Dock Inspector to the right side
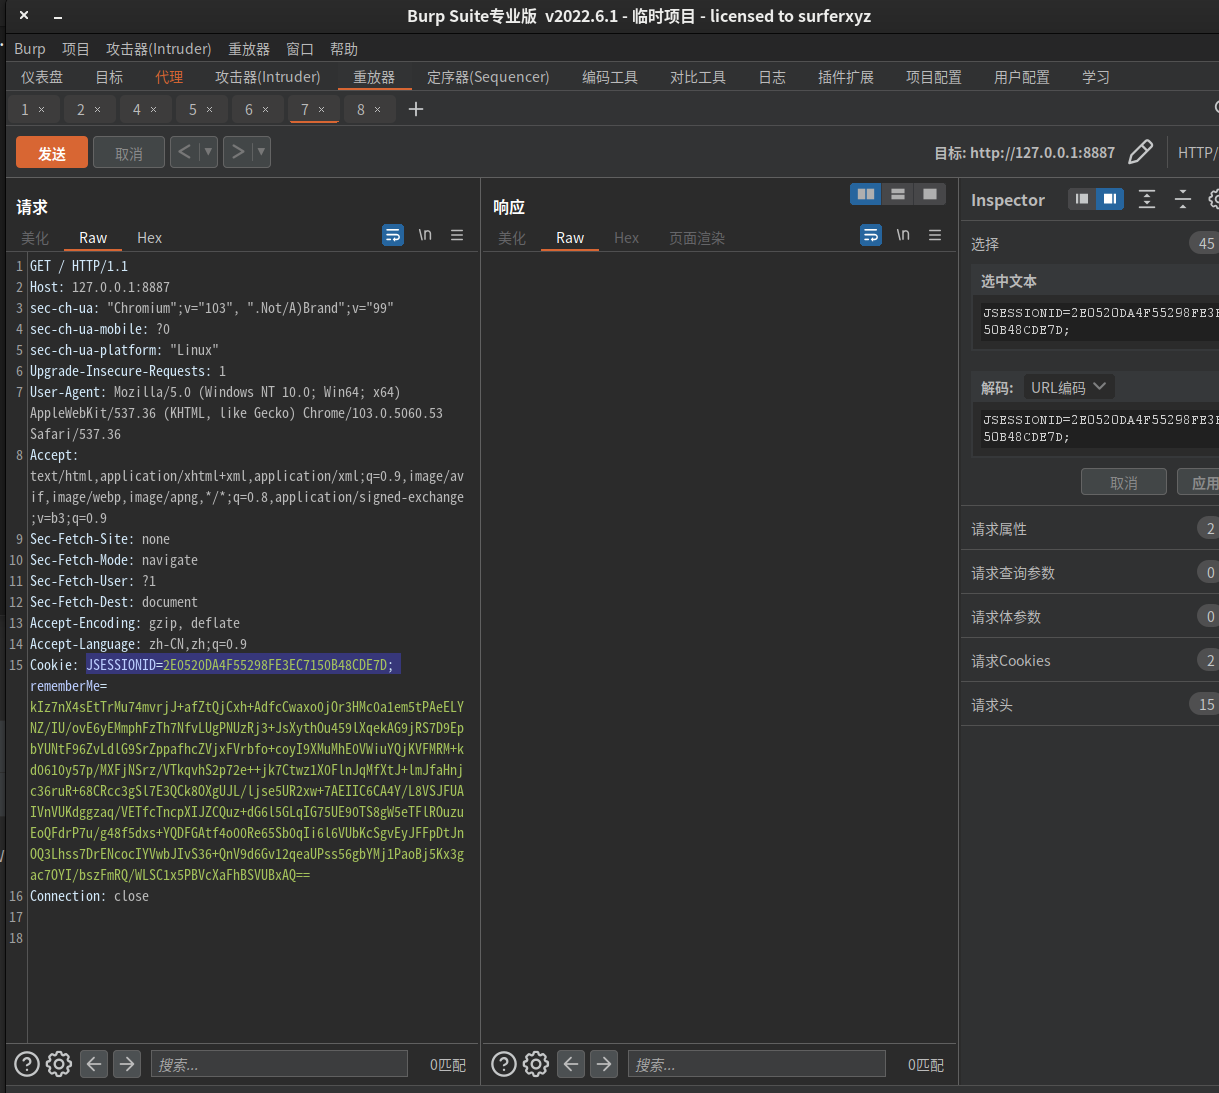The image size is (1219, 1093). (1110, 199)
